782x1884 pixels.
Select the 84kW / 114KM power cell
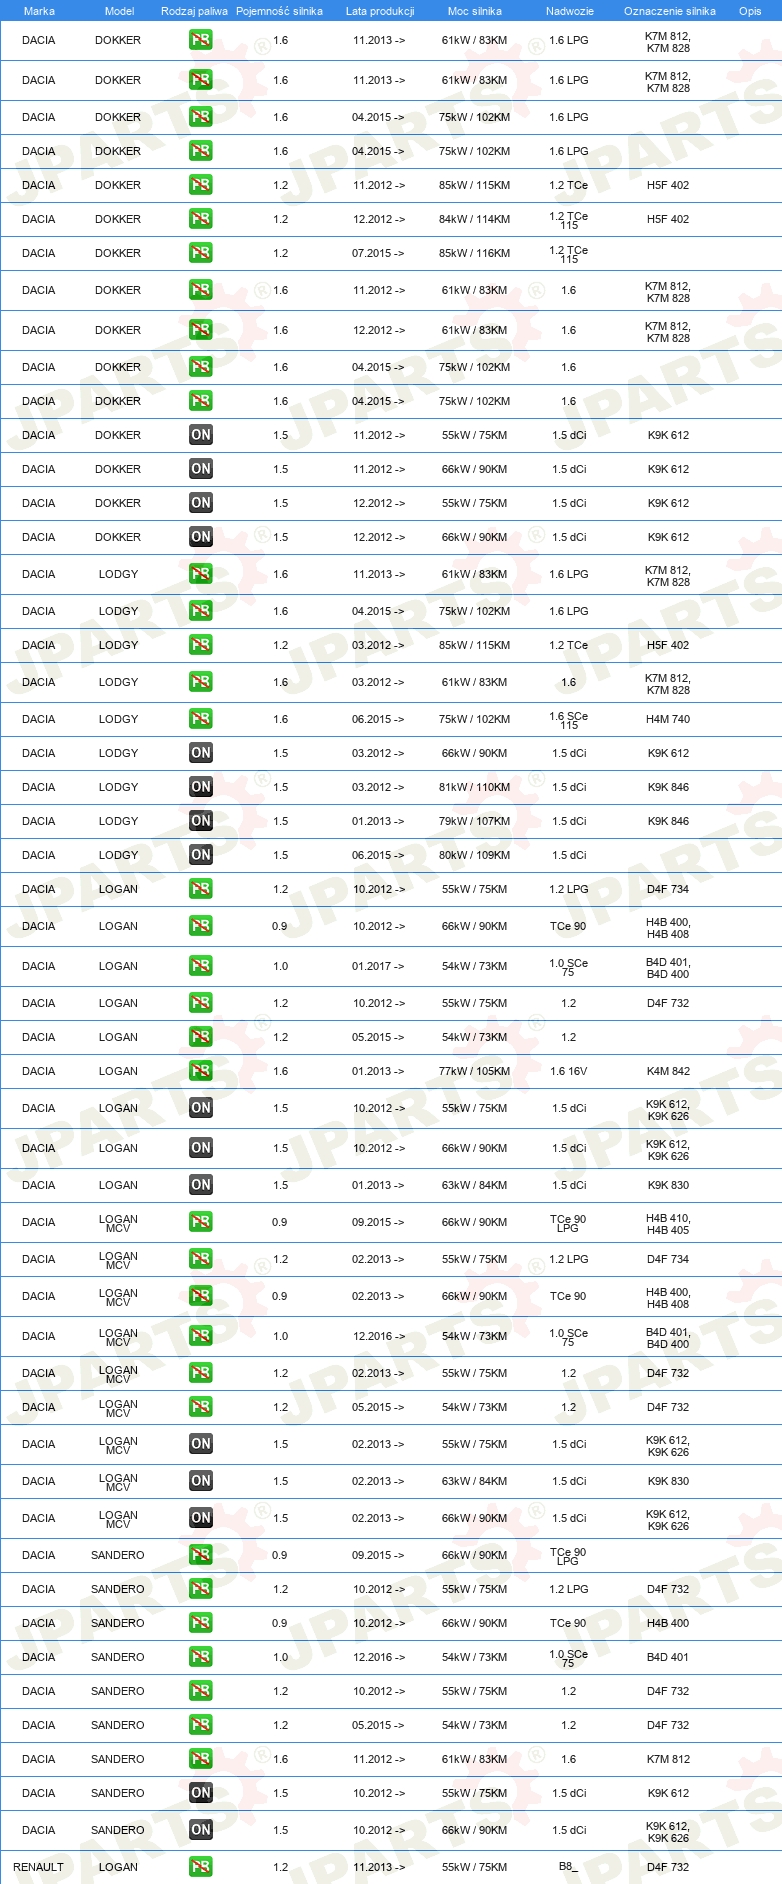point(474,219)
